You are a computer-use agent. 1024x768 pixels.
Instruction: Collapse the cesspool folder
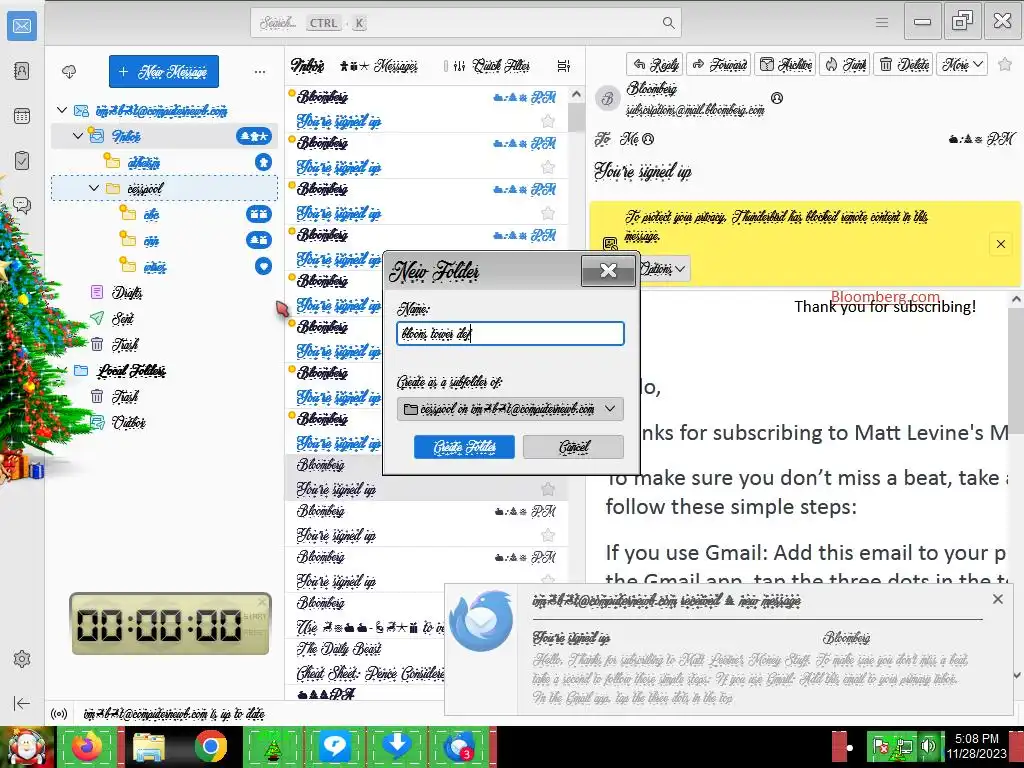pyautogui.click(x=94, y=188)
